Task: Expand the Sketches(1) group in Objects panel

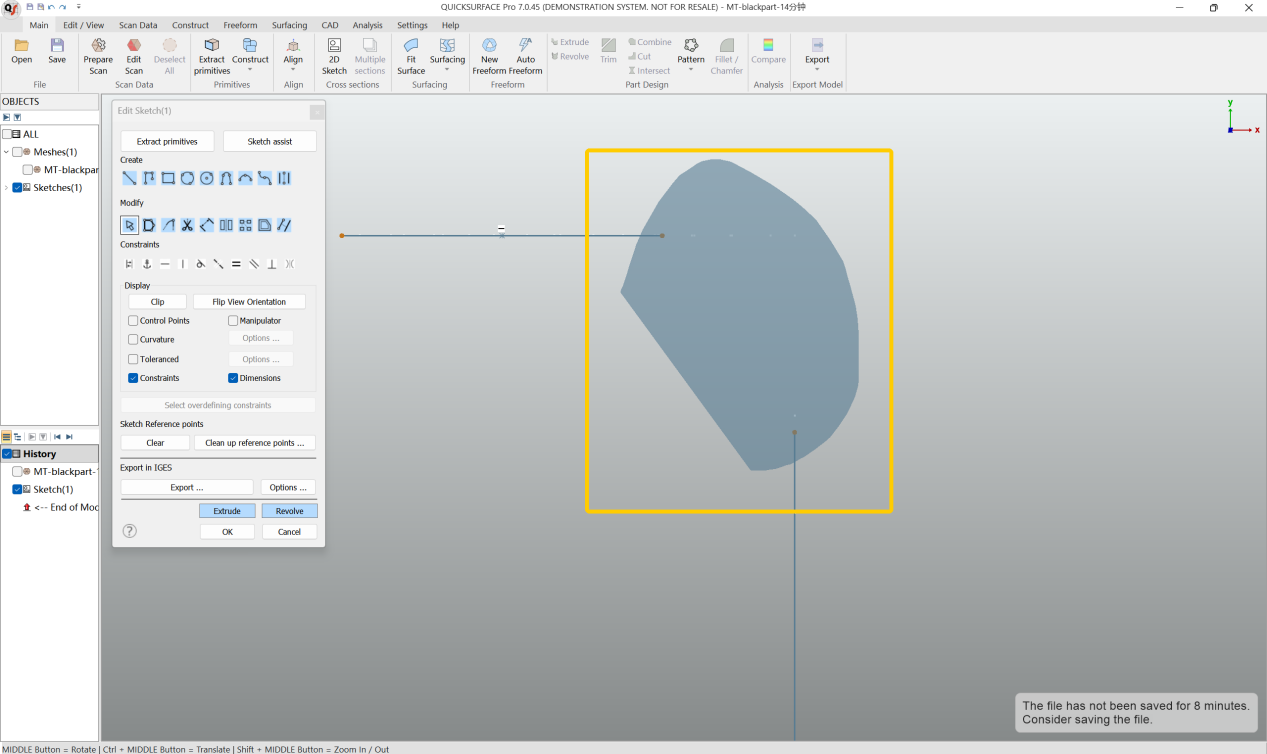Action: 5,187
